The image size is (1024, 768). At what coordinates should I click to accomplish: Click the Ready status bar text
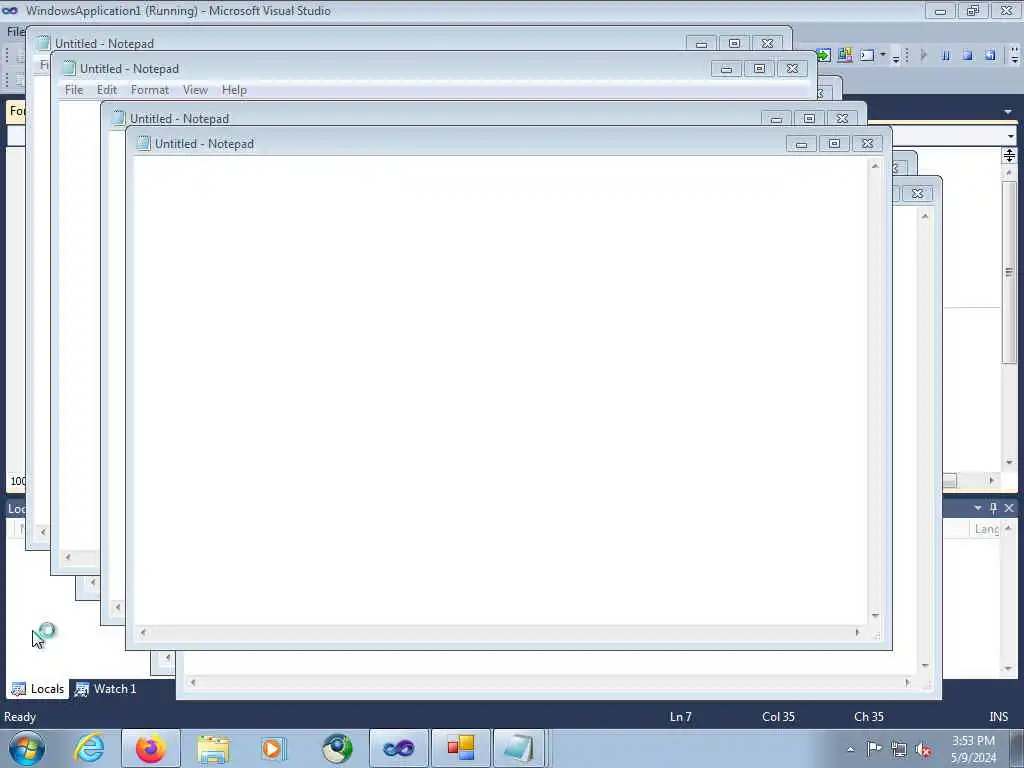click(20, 716)
